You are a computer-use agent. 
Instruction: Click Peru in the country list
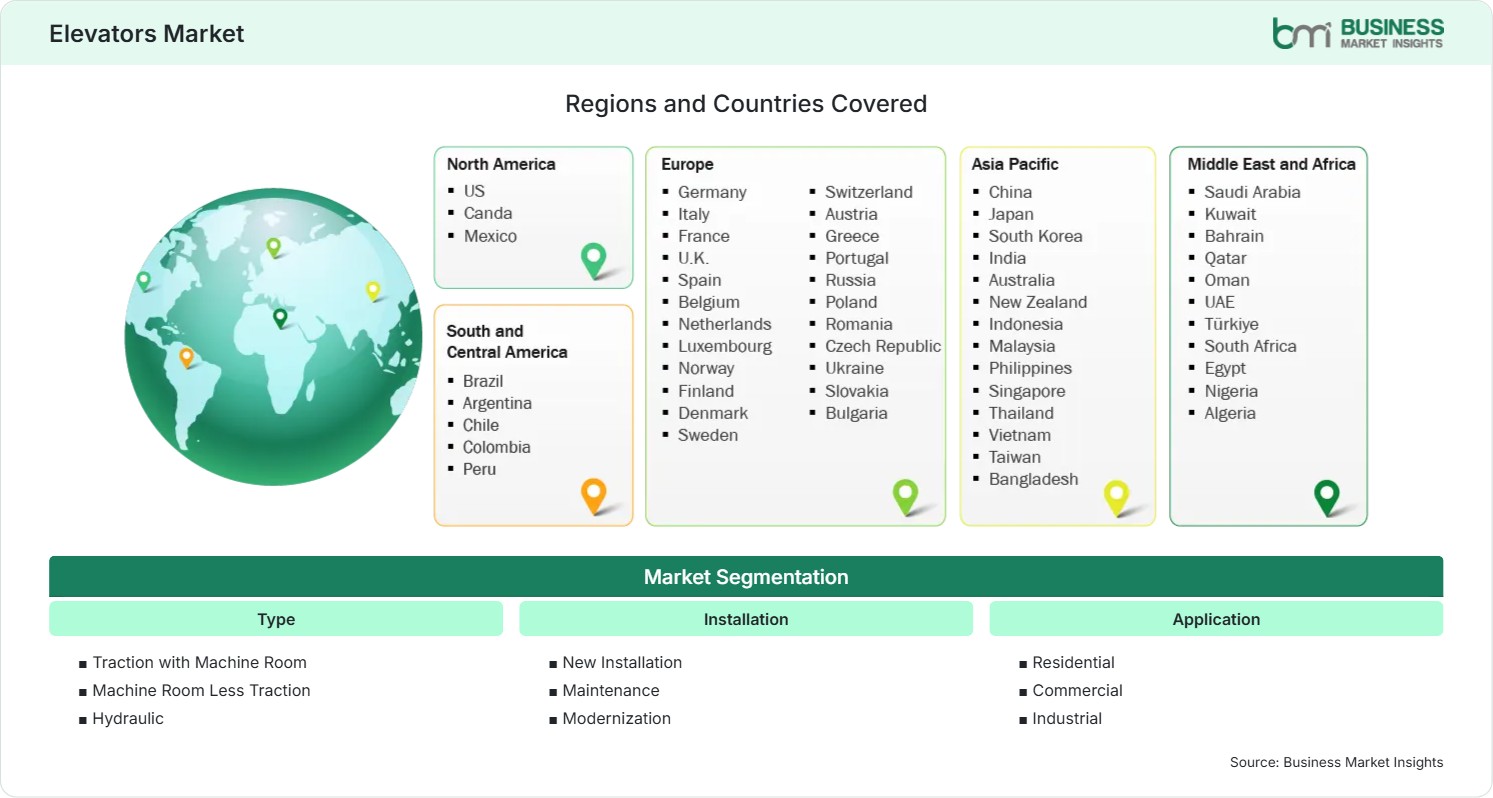click(479, 469)
